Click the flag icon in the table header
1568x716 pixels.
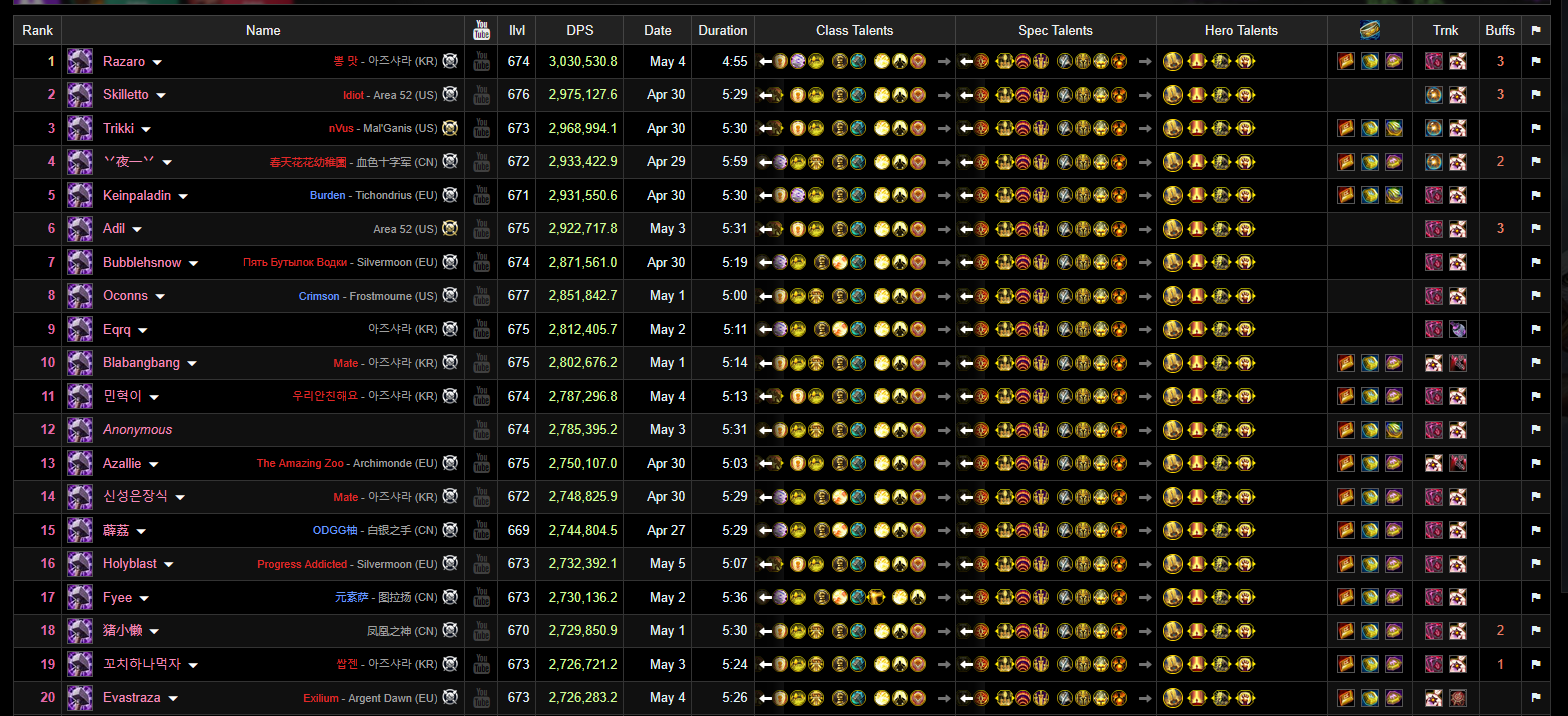1535,30
